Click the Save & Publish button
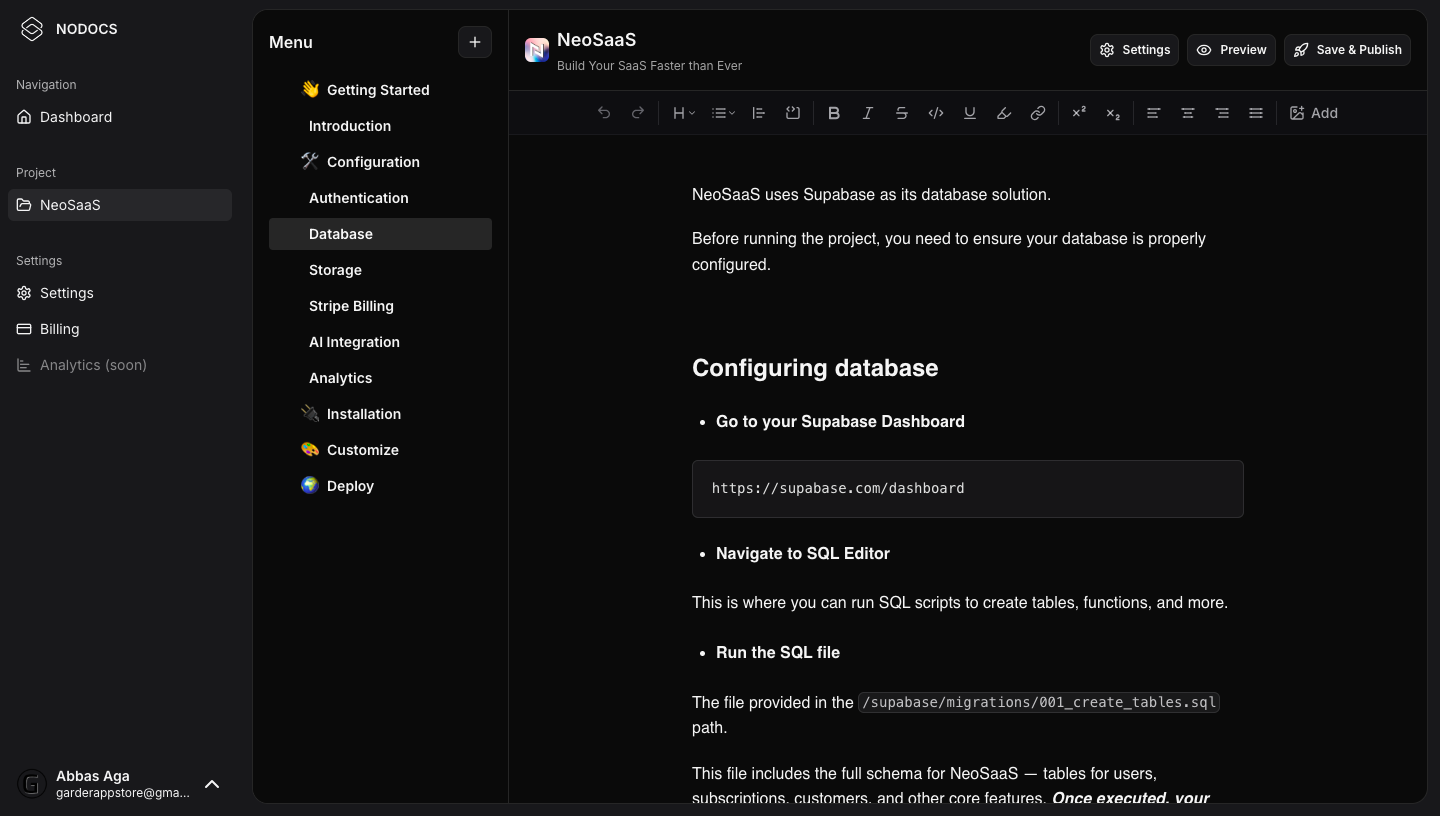1440x816 pixels. pyautogui.click(x=1347, y=50)
